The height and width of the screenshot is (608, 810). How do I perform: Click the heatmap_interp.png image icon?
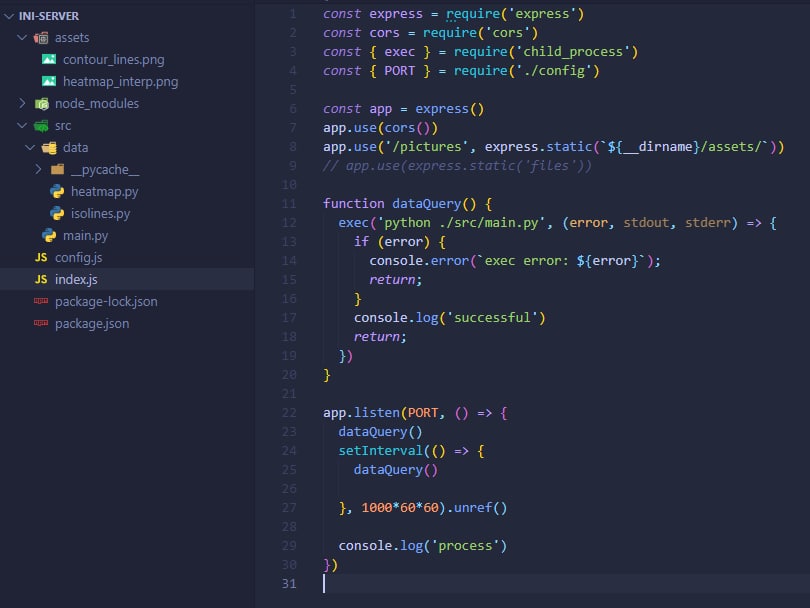click(x=49, y=82)
